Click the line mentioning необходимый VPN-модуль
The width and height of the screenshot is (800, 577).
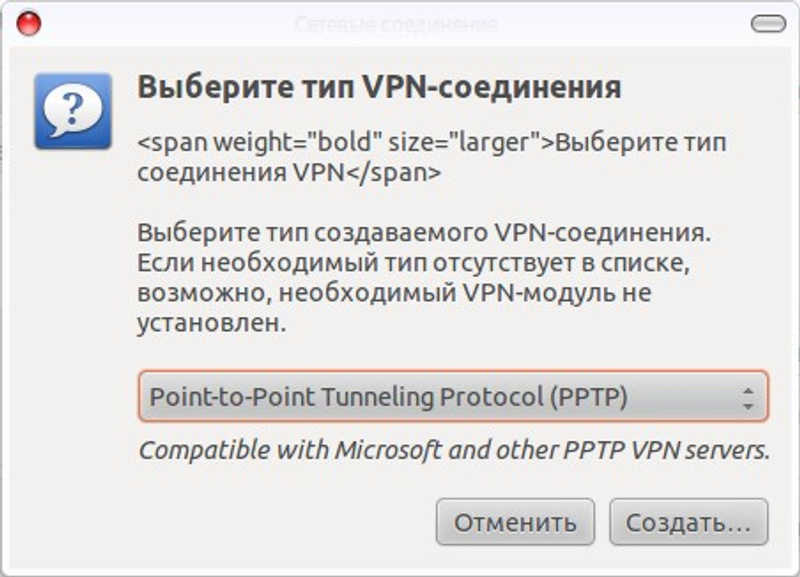click(394, 295)
